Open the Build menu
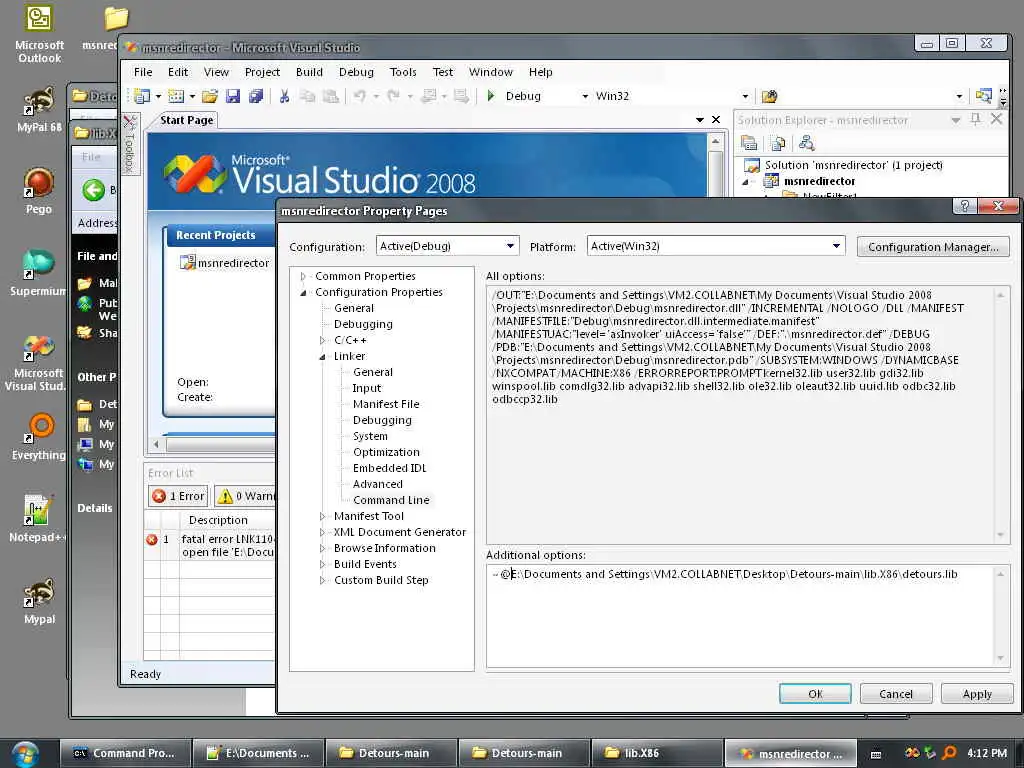This screenshot has width=1024, height=768. 309,72
